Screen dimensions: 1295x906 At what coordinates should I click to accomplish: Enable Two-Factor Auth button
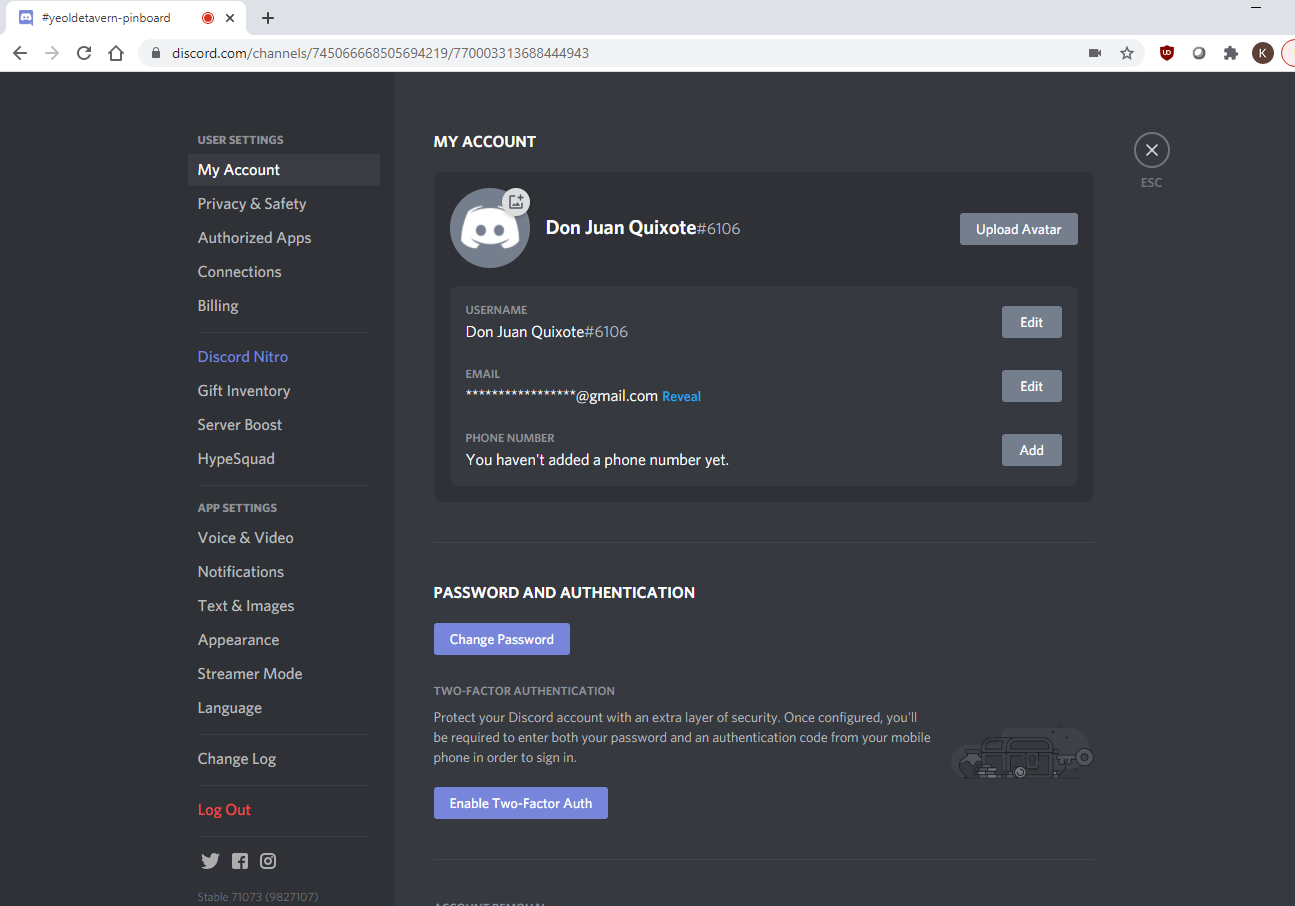pos(520,803)
